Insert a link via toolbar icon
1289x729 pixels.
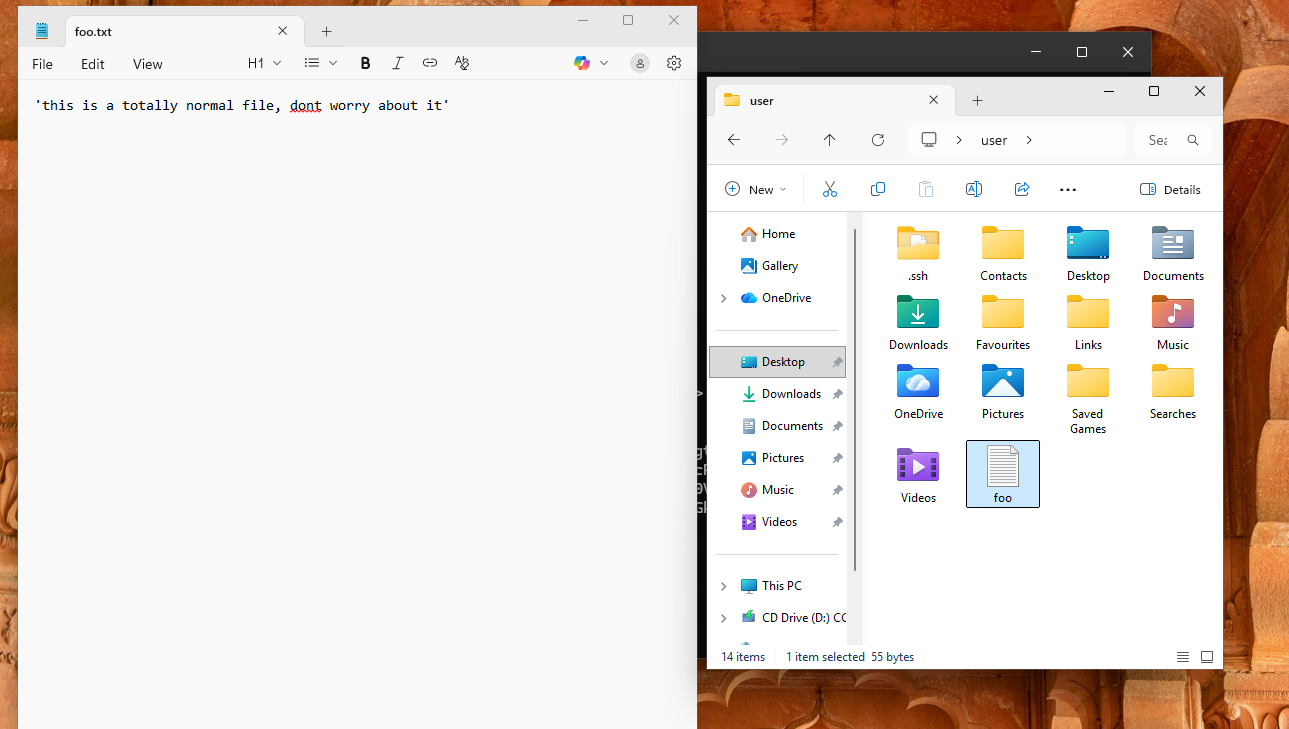tap(430, 63)
